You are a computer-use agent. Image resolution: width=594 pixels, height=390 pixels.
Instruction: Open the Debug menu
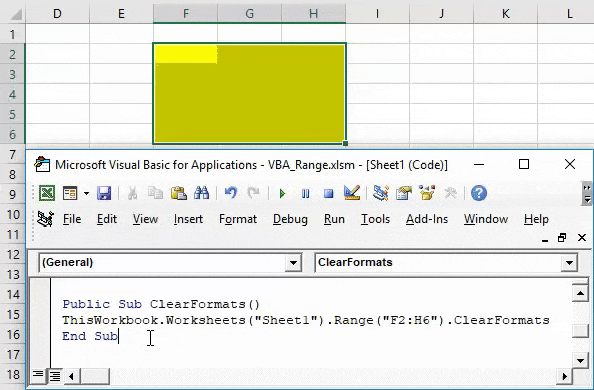tap(290, 219)
